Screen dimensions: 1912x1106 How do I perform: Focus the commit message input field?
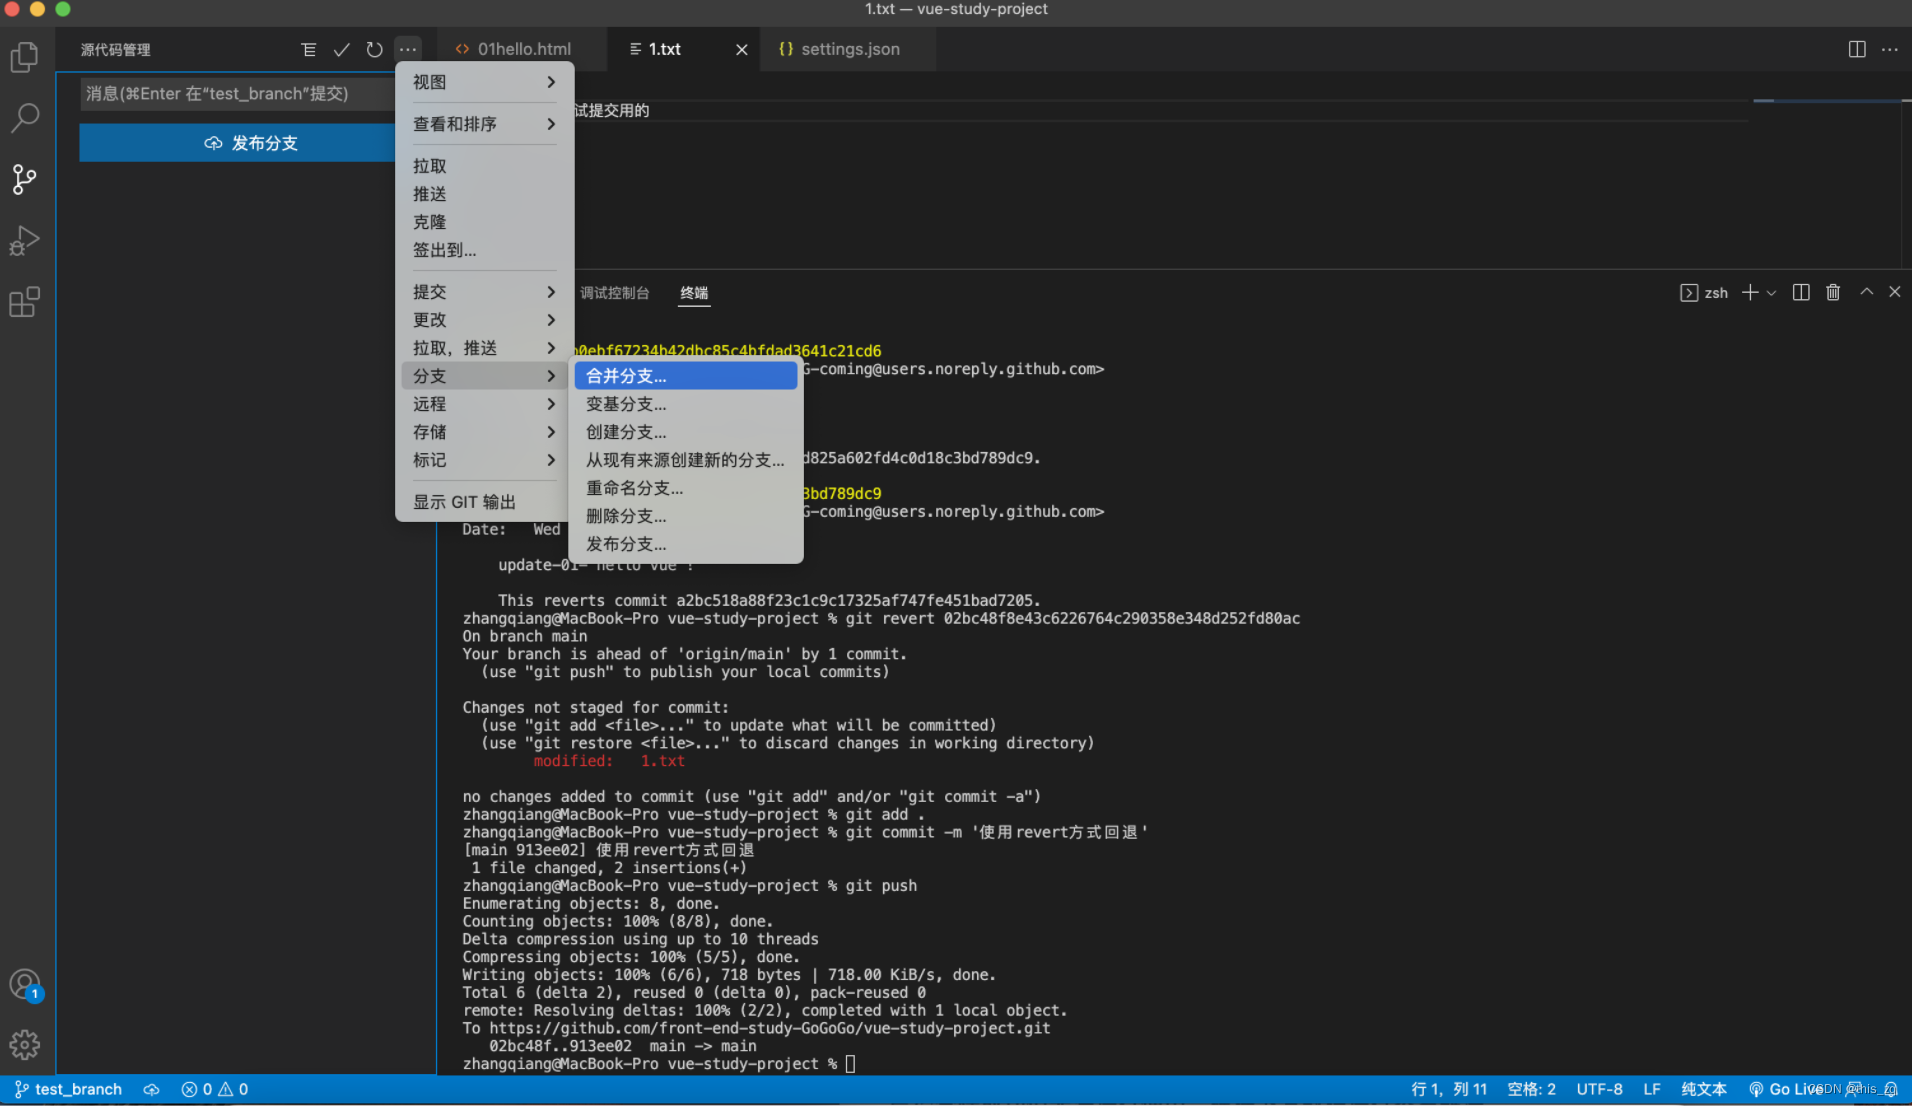[238, 93]
